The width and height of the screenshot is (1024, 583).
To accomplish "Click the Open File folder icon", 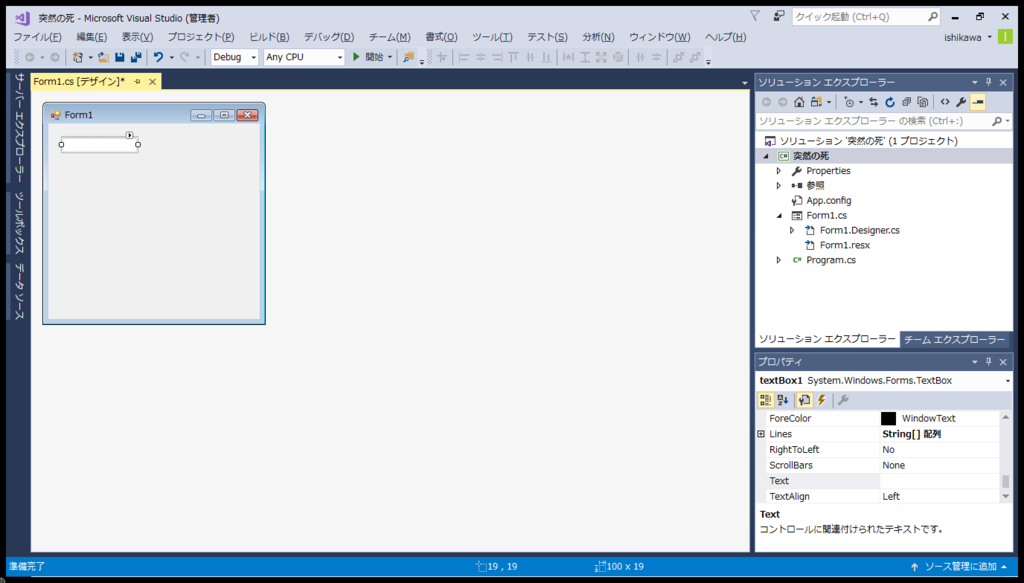I will point(103,57).
